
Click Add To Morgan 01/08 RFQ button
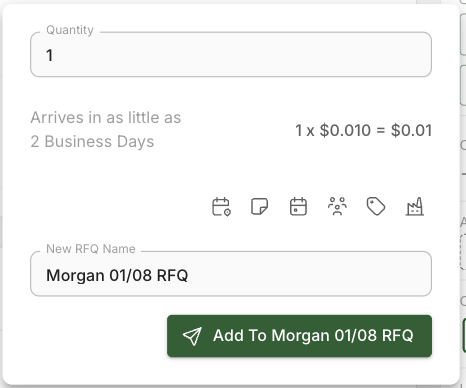[x=299, y=336]
